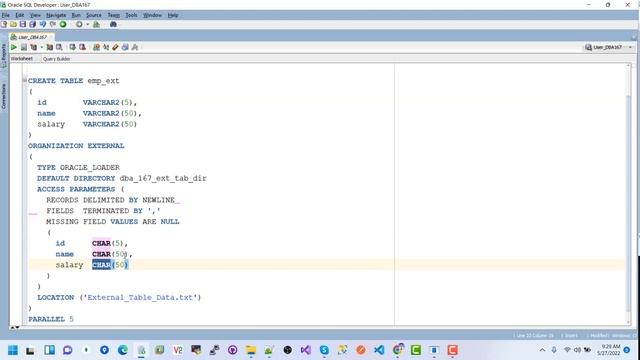Viewport: 640px width, 360px height.
Task: Open the View menu
Action: [x=35, y=15]
